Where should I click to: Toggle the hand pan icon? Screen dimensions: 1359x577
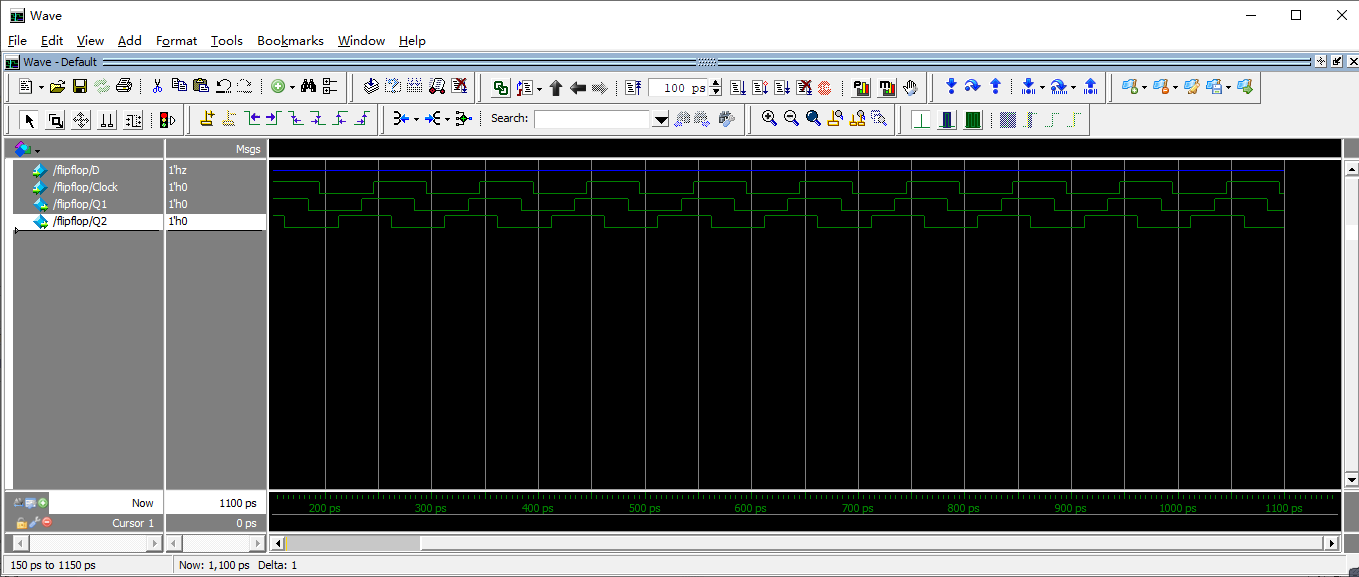point(910,88)
